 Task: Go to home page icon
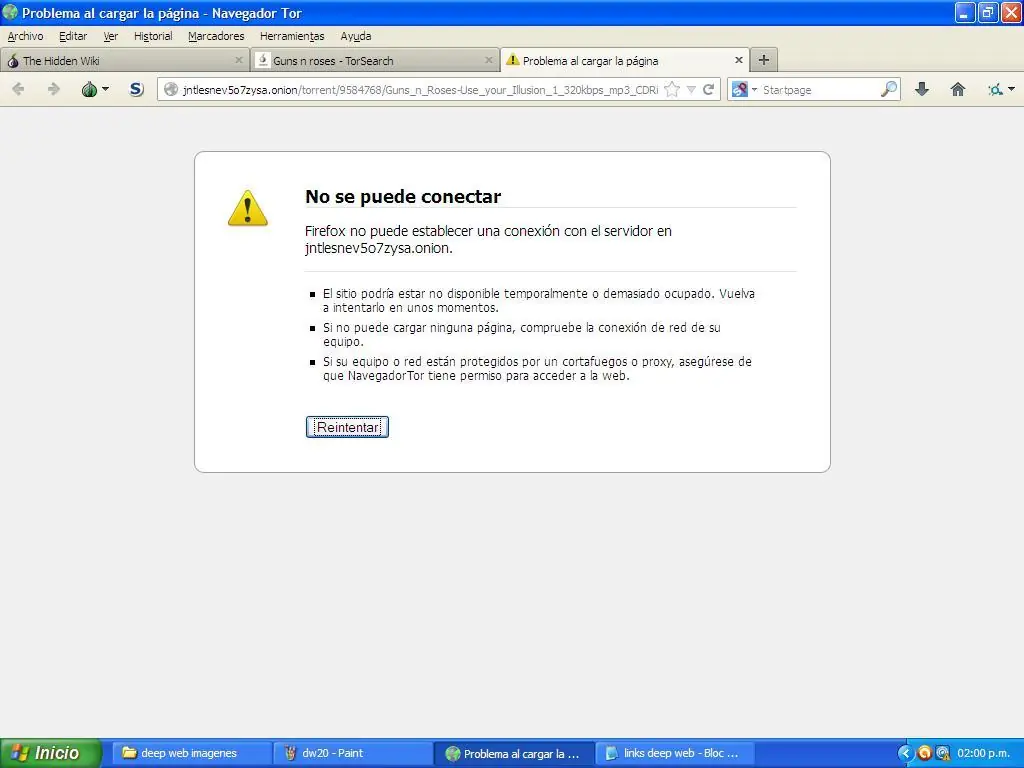[957, 89]
